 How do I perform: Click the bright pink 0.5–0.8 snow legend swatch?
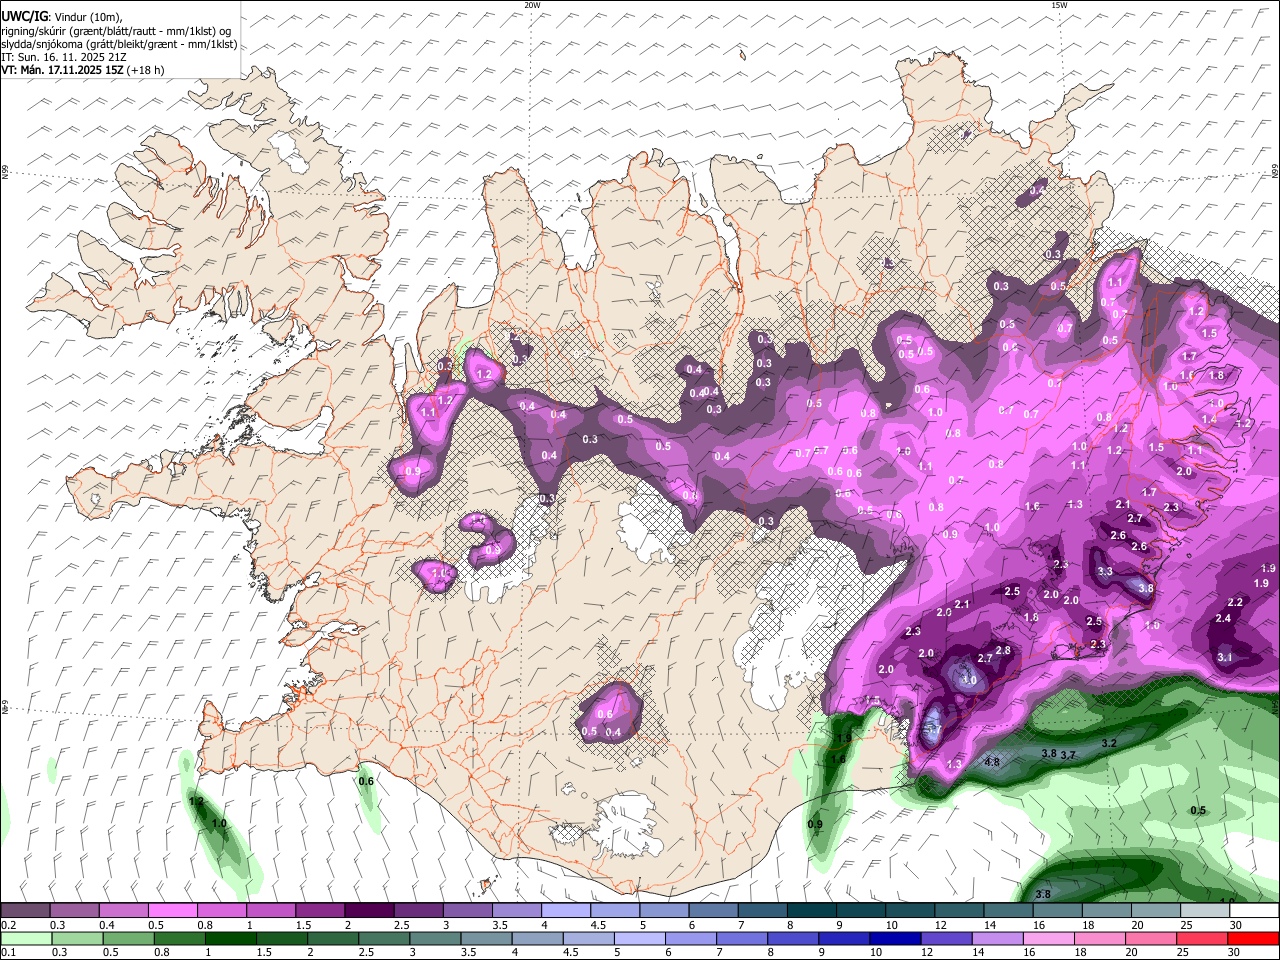pos(172,911)
